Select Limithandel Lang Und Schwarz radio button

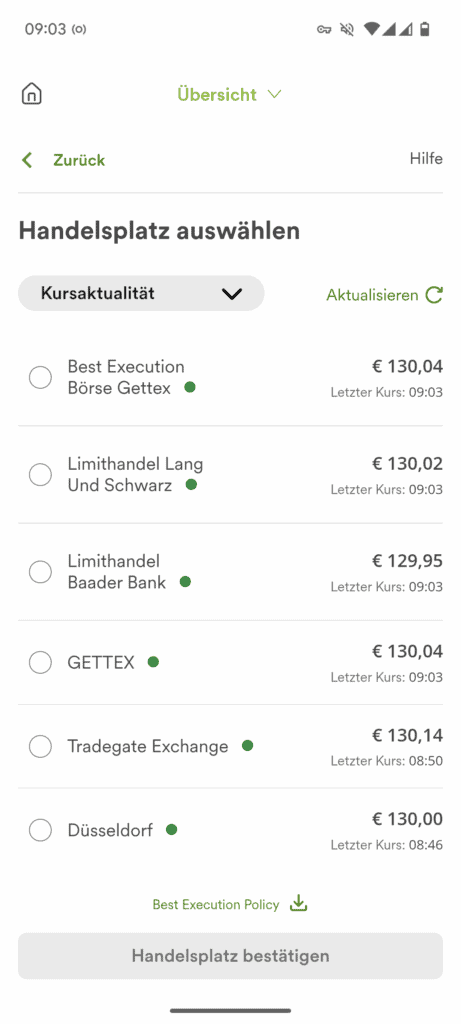[40, 475]
